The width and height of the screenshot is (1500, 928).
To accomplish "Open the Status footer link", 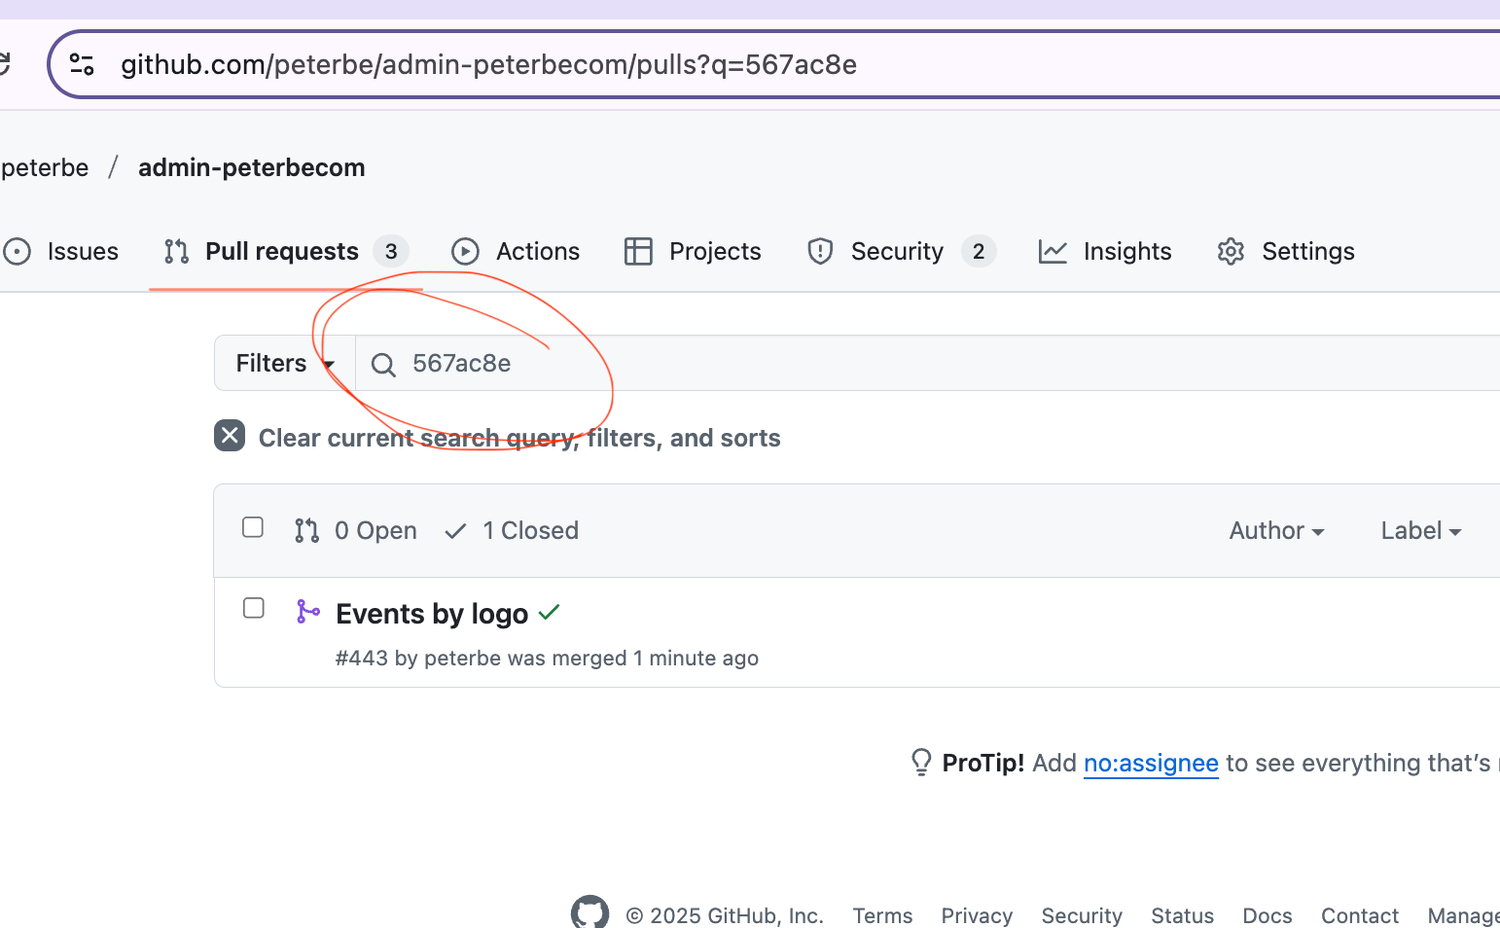I will pyautogui.click(x=1182, y=915).
